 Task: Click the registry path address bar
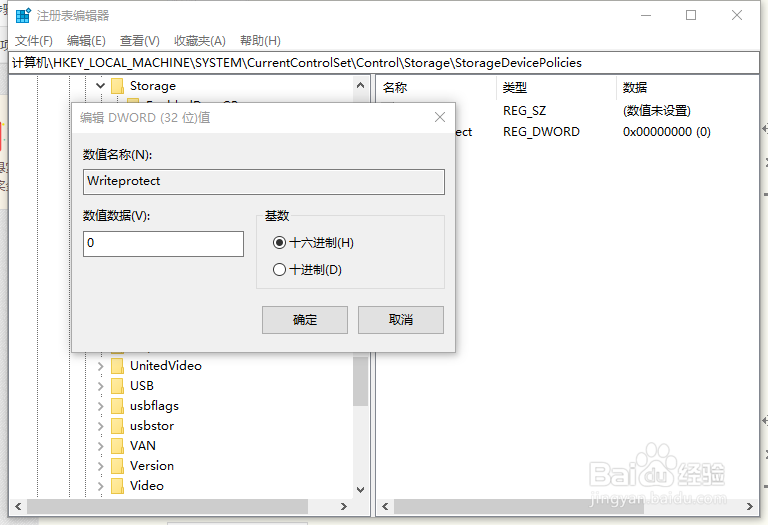(x=384, y=63)
